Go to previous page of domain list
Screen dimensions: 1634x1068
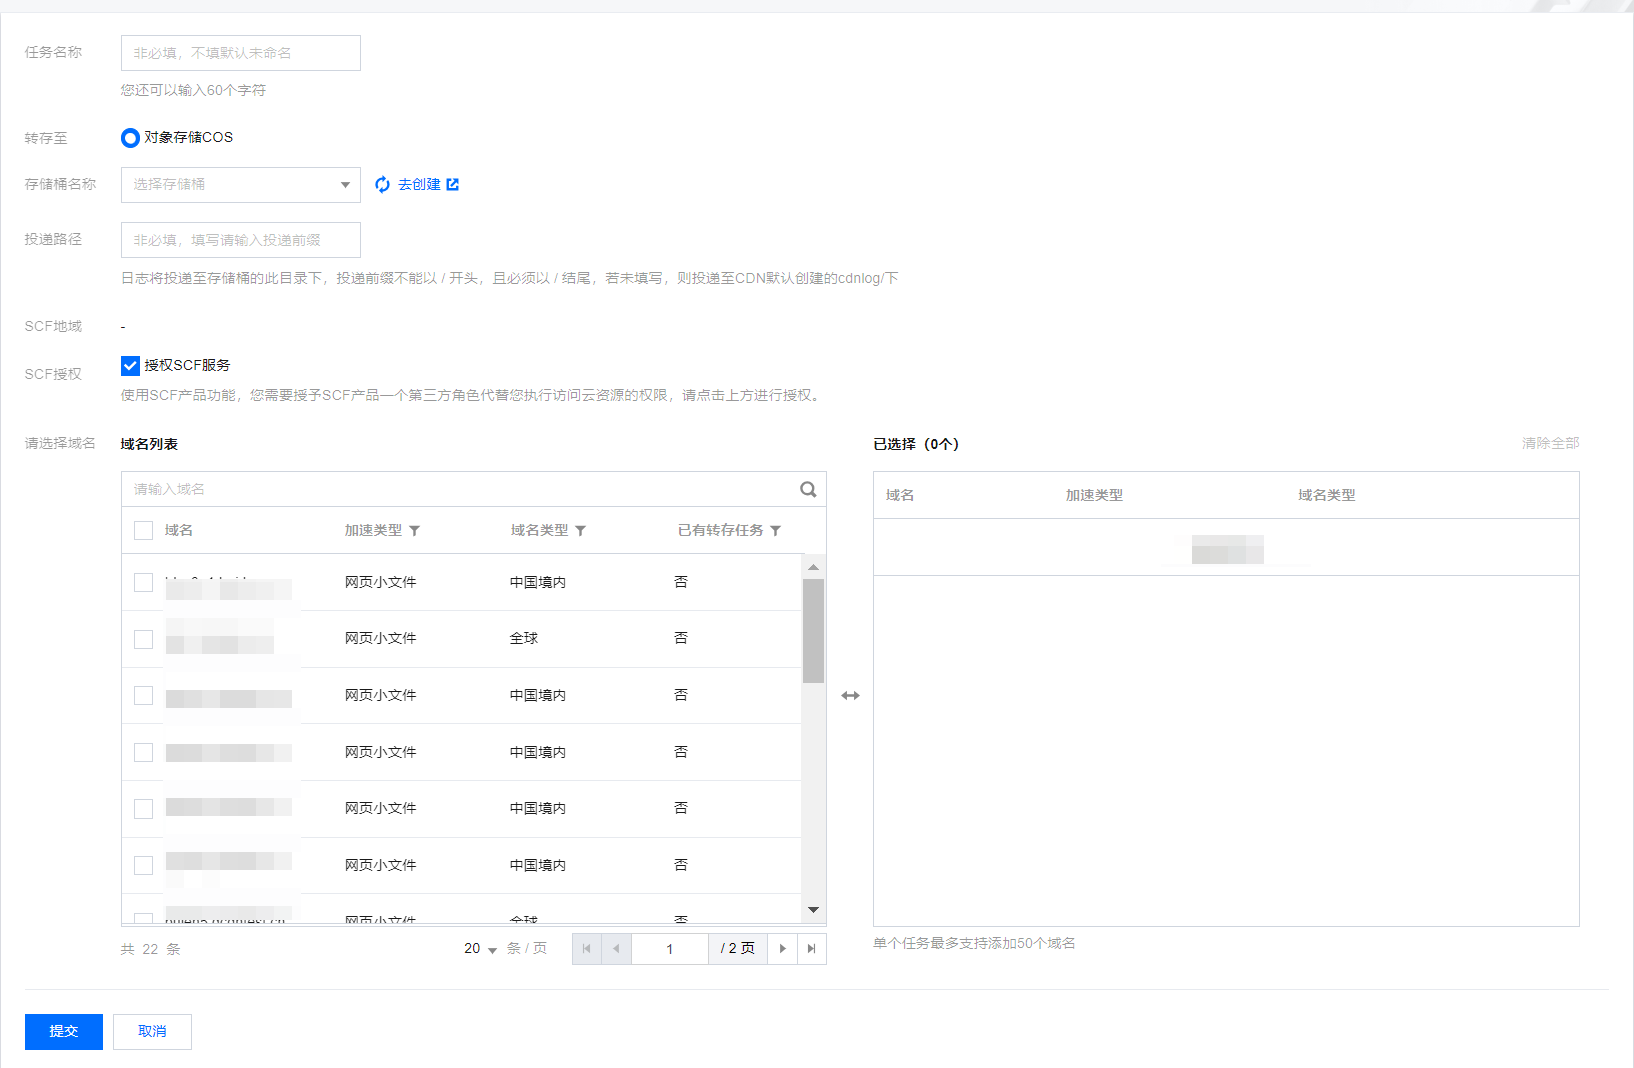tap(617, 949)
